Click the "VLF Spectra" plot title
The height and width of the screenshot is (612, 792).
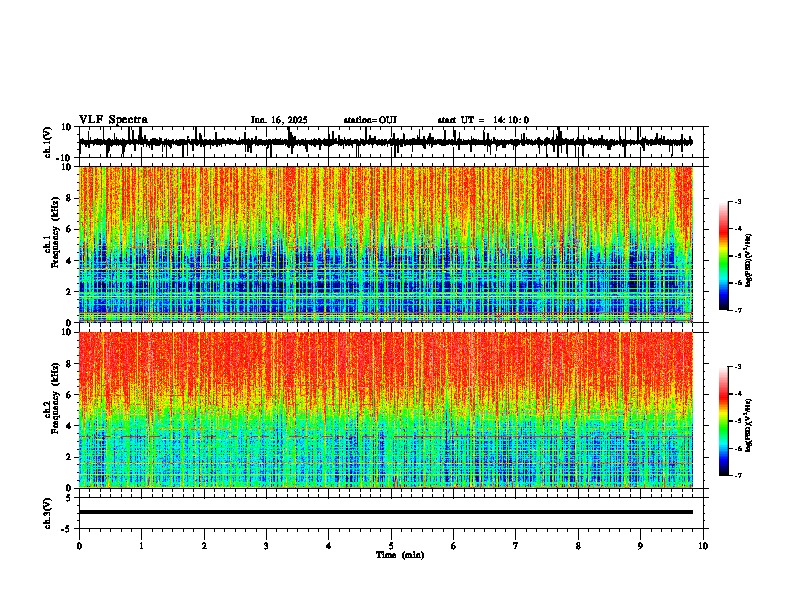tap(113, 120)
